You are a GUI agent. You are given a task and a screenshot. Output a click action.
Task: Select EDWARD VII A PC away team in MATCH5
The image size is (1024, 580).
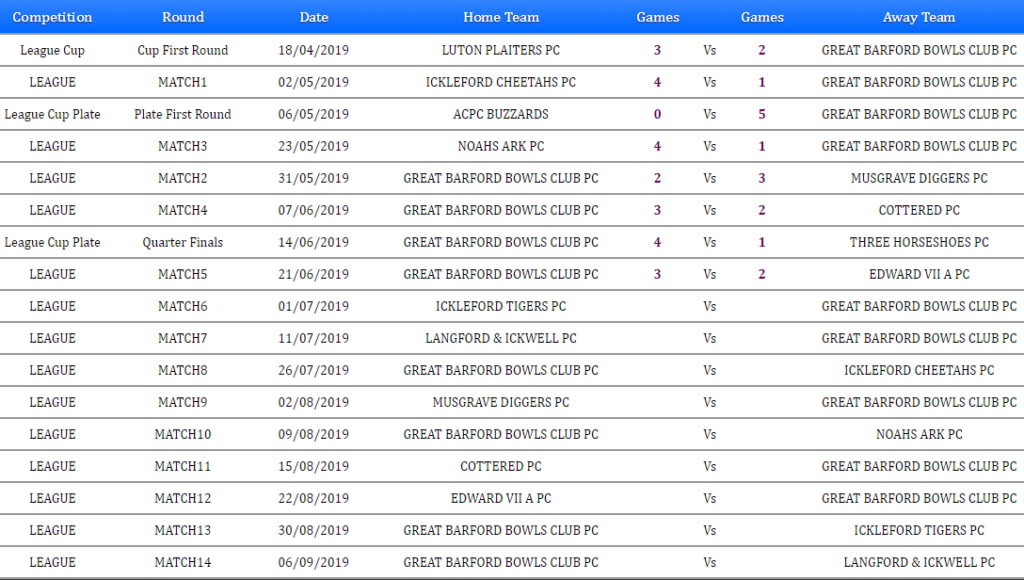point(919,274)
